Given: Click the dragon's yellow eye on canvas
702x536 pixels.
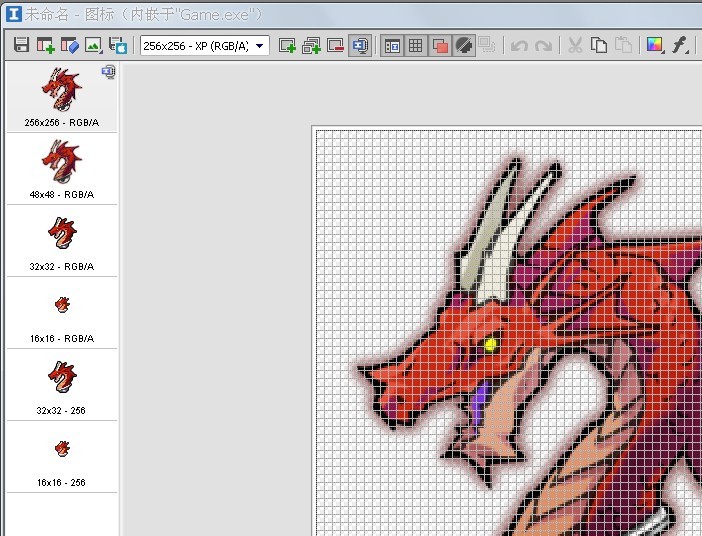Looking at the screenshot, I should 490,344.
